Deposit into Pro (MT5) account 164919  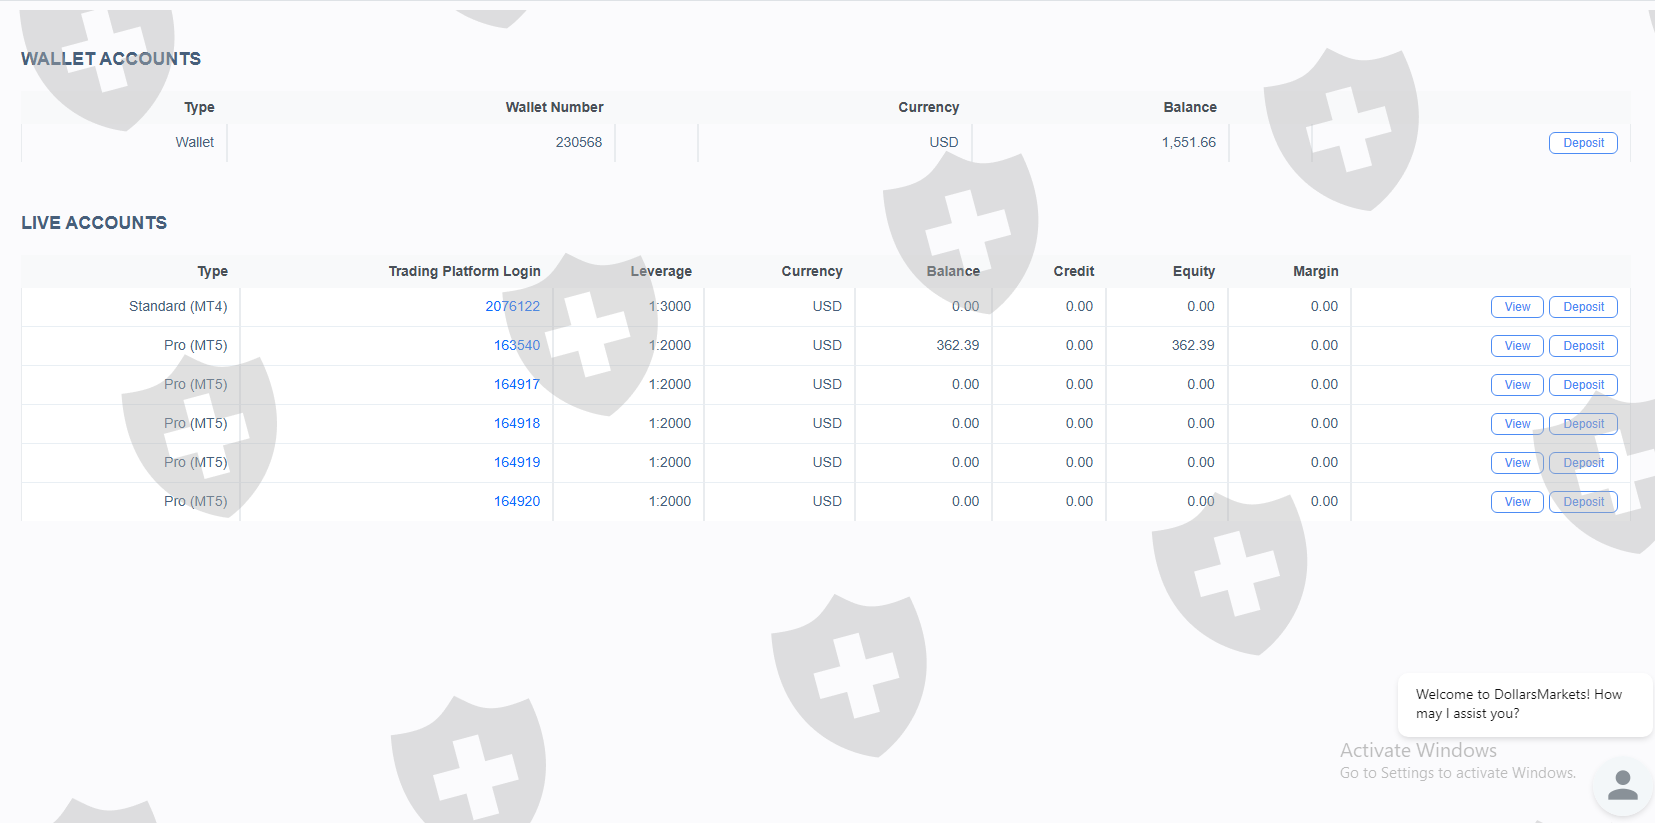pyautogui.click(x=1583, y=463)
